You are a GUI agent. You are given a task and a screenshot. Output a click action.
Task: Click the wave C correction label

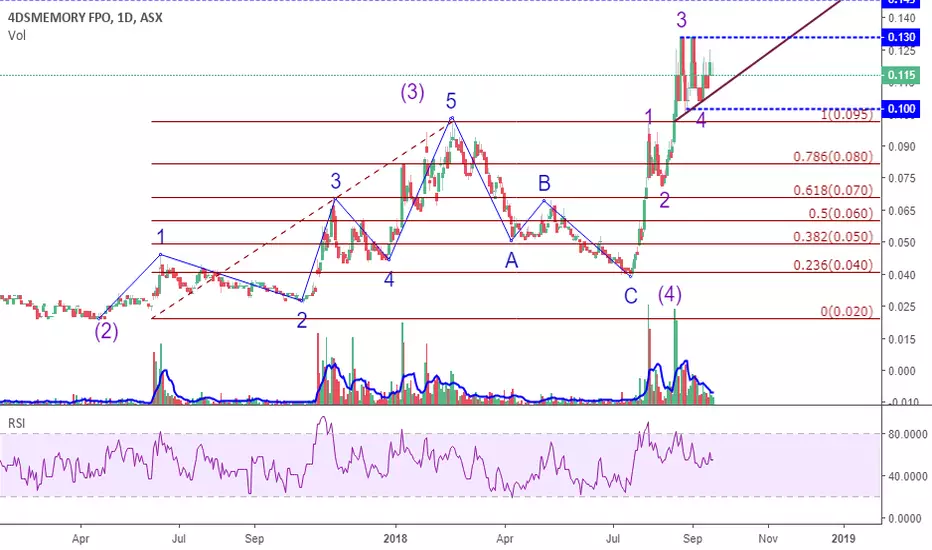point(631,296)
